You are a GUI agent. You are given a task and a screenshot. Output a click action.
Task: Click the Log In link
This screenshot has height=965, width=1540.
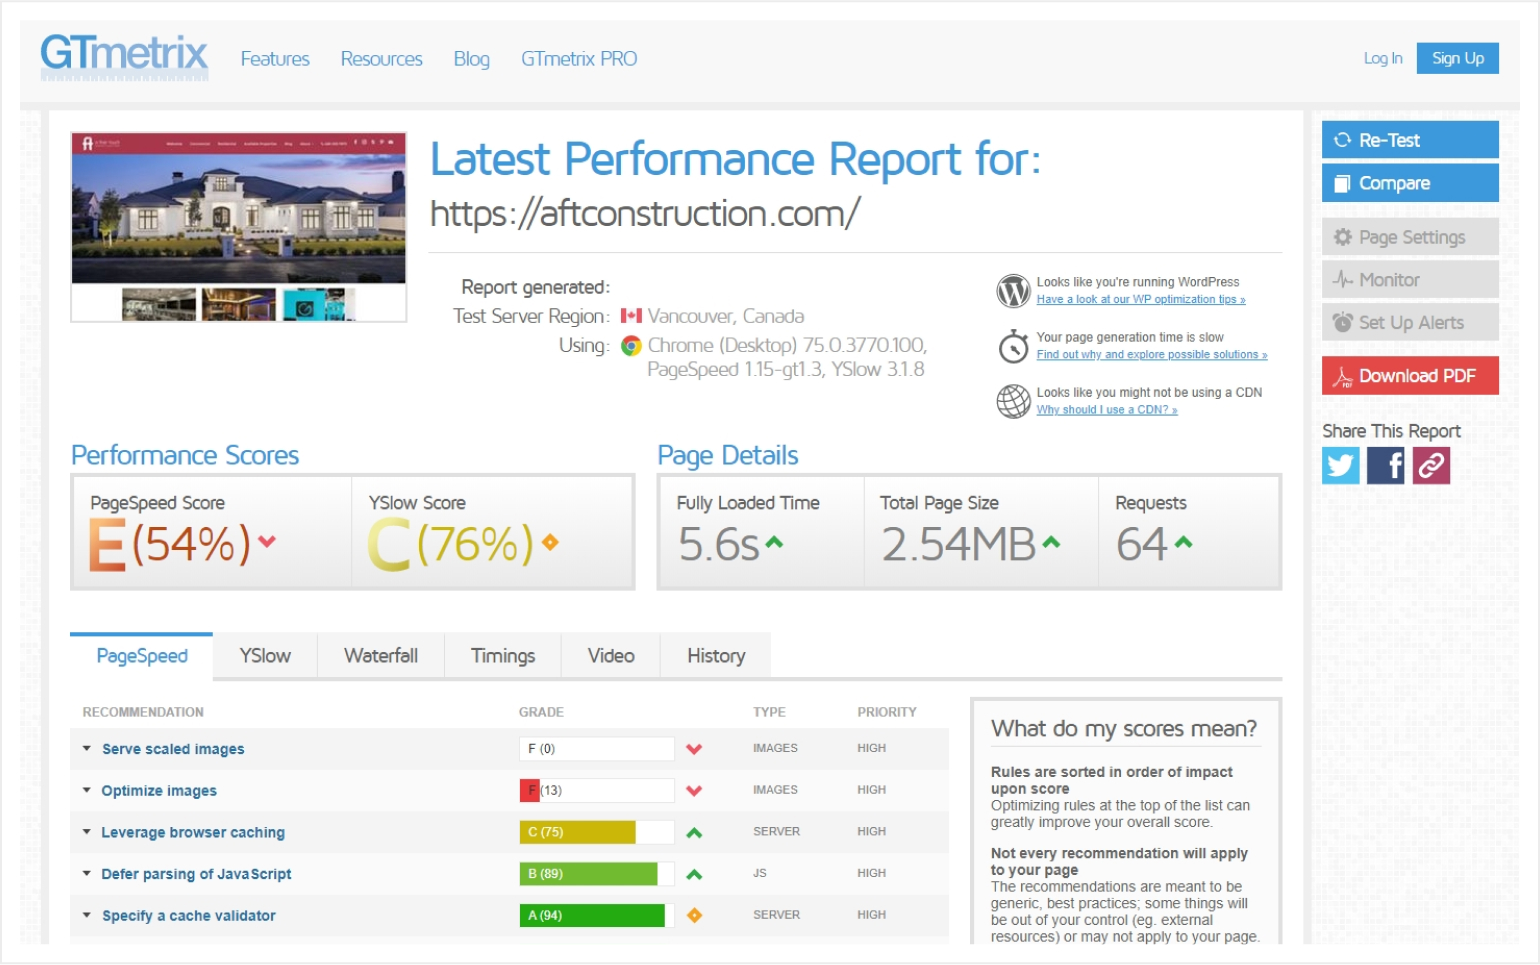tap(1383, 58)
